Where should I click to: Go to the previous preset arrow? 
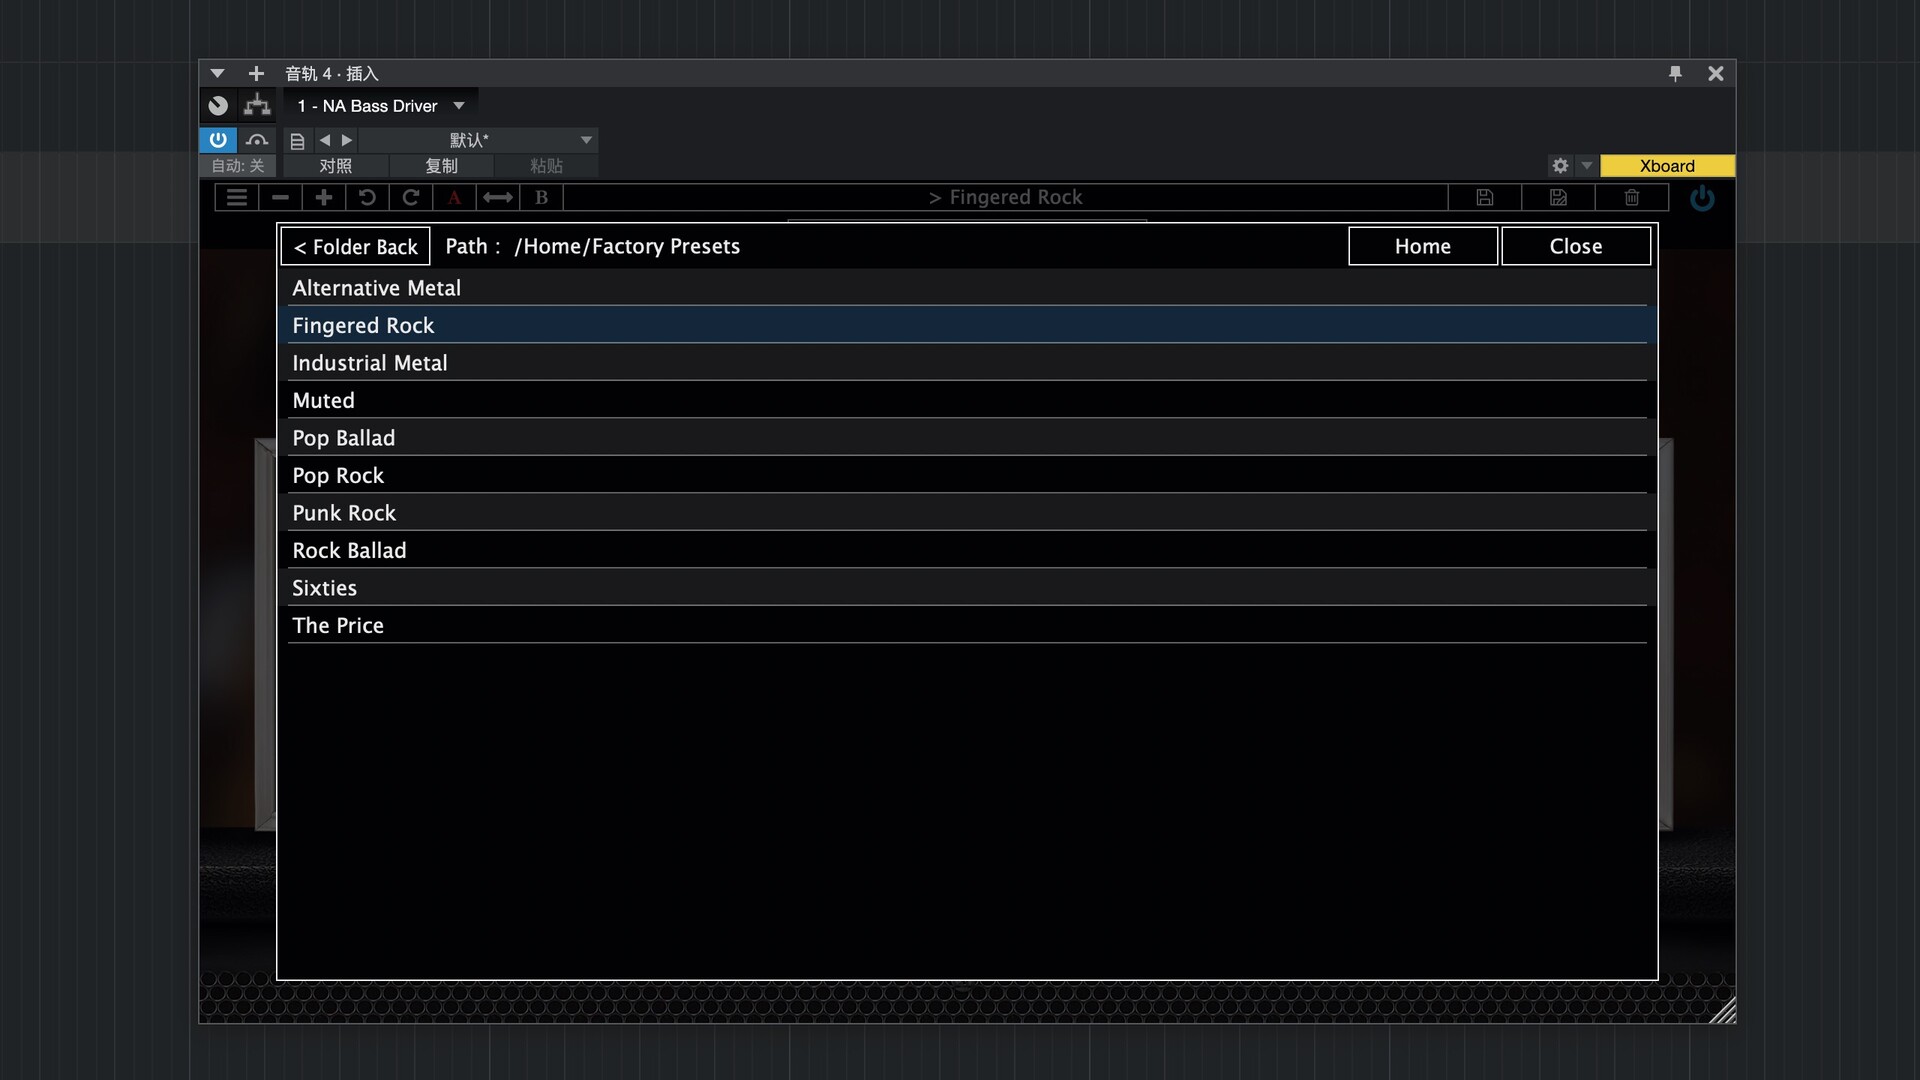[324, 140]
